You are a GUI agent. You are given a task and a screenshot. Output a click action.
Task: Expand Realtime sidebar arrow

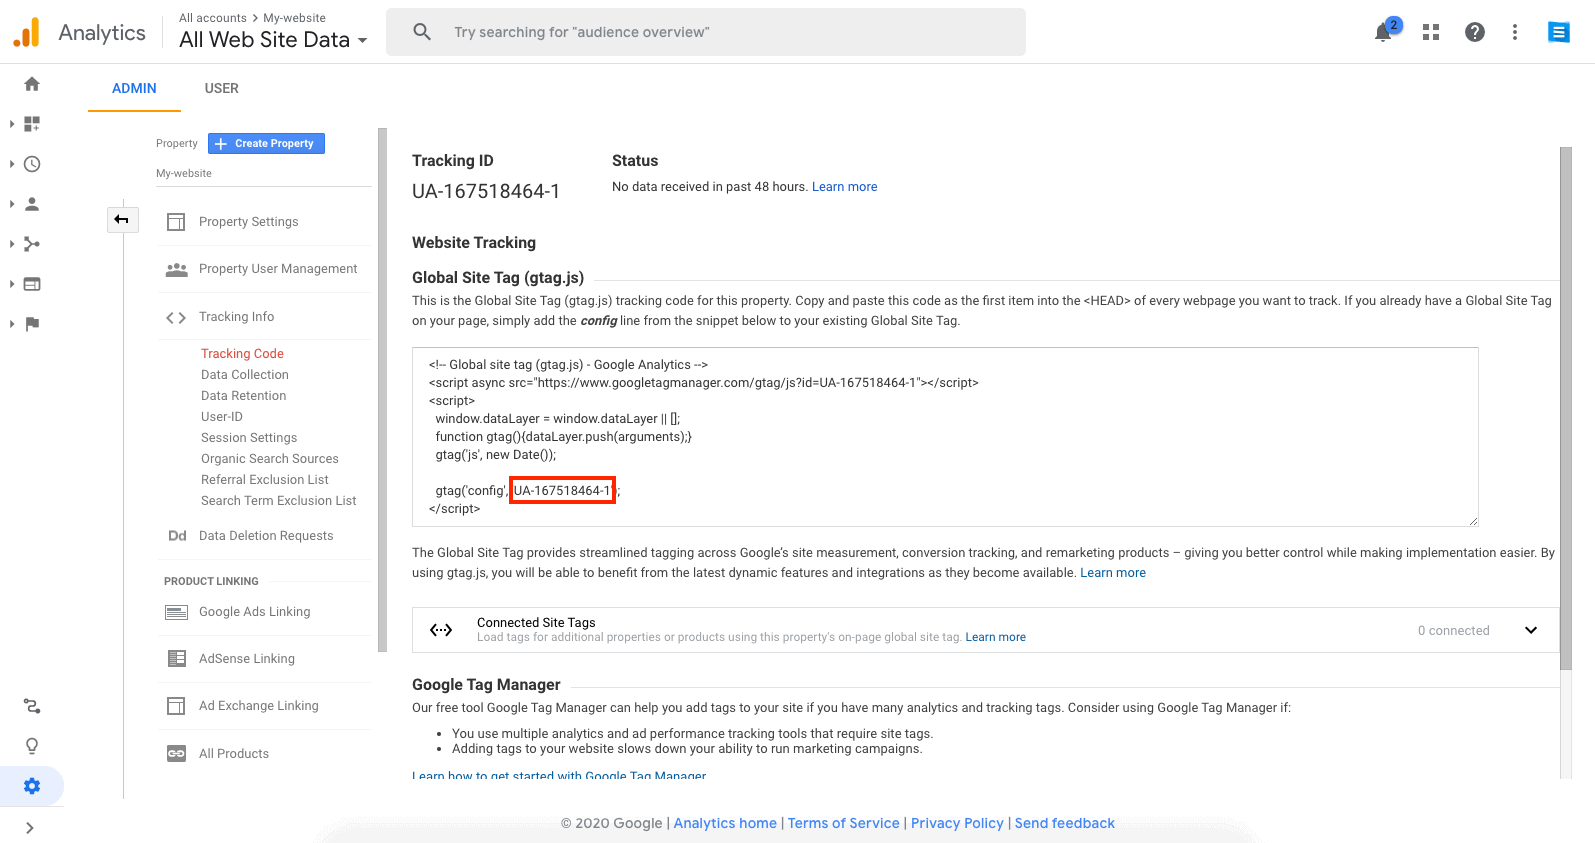(x=11, y=164)
